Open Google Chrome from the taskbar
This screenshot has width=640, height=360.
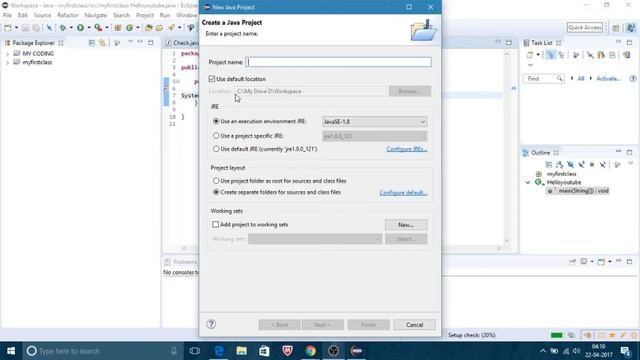click(x=311, y=351)
